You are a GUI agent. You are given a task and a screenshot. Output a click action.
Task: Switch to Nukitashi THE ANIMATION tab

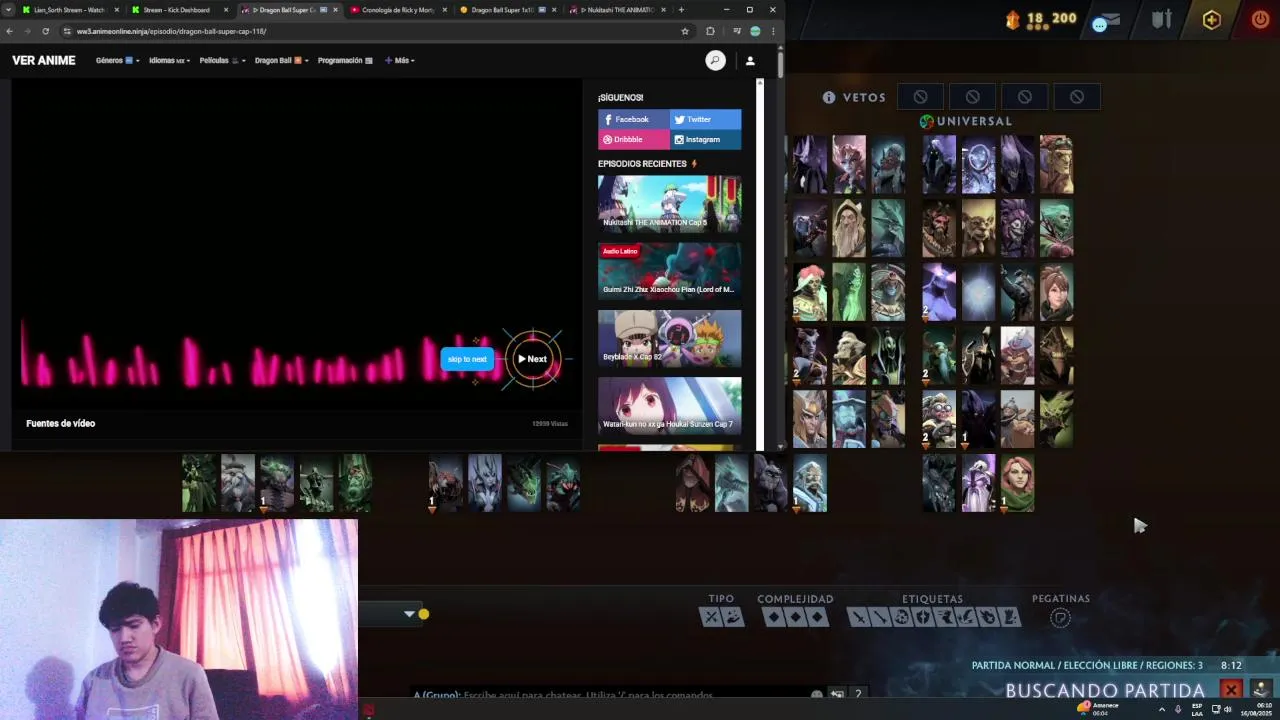tap(615, 10)
